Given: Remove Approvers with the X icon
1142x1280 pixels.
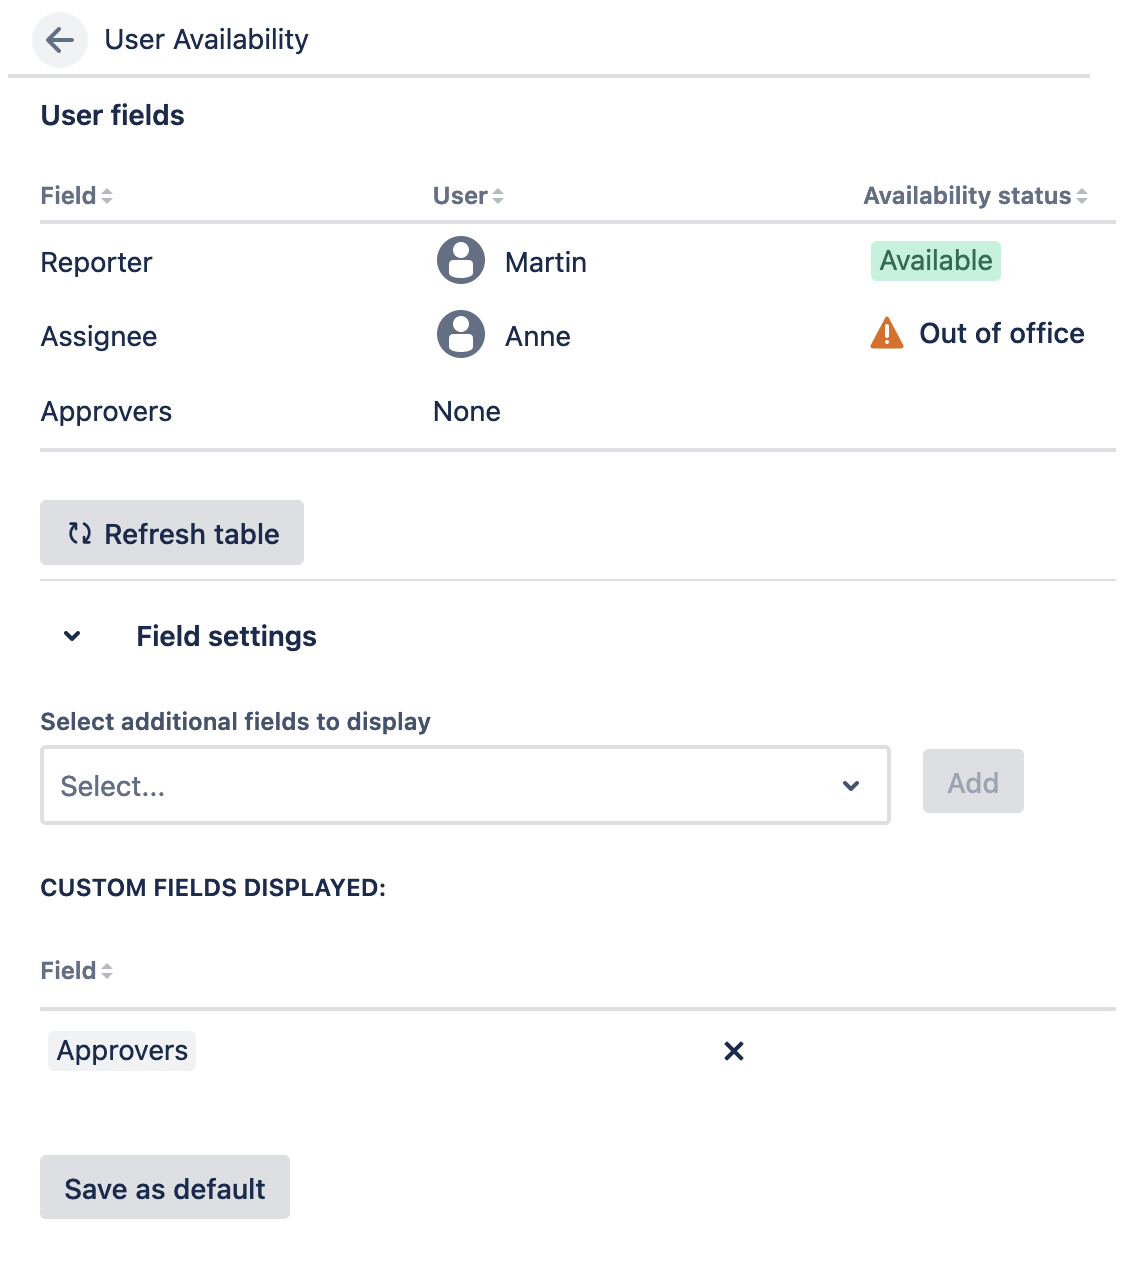Looking at the screenshot, I should tap(734, 1051).
